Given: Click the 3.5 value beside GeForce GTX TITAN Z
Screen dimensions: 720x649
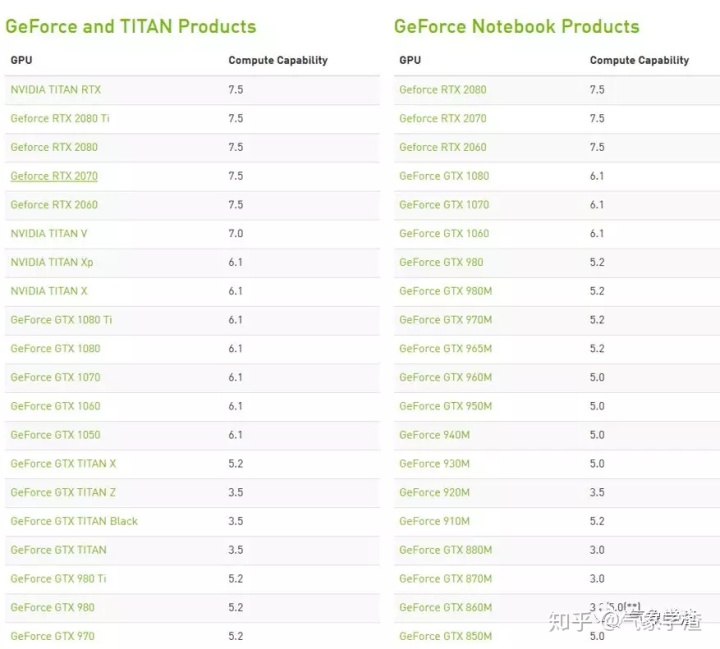Looking at the screenshot, I should click(x=236, y=492).
